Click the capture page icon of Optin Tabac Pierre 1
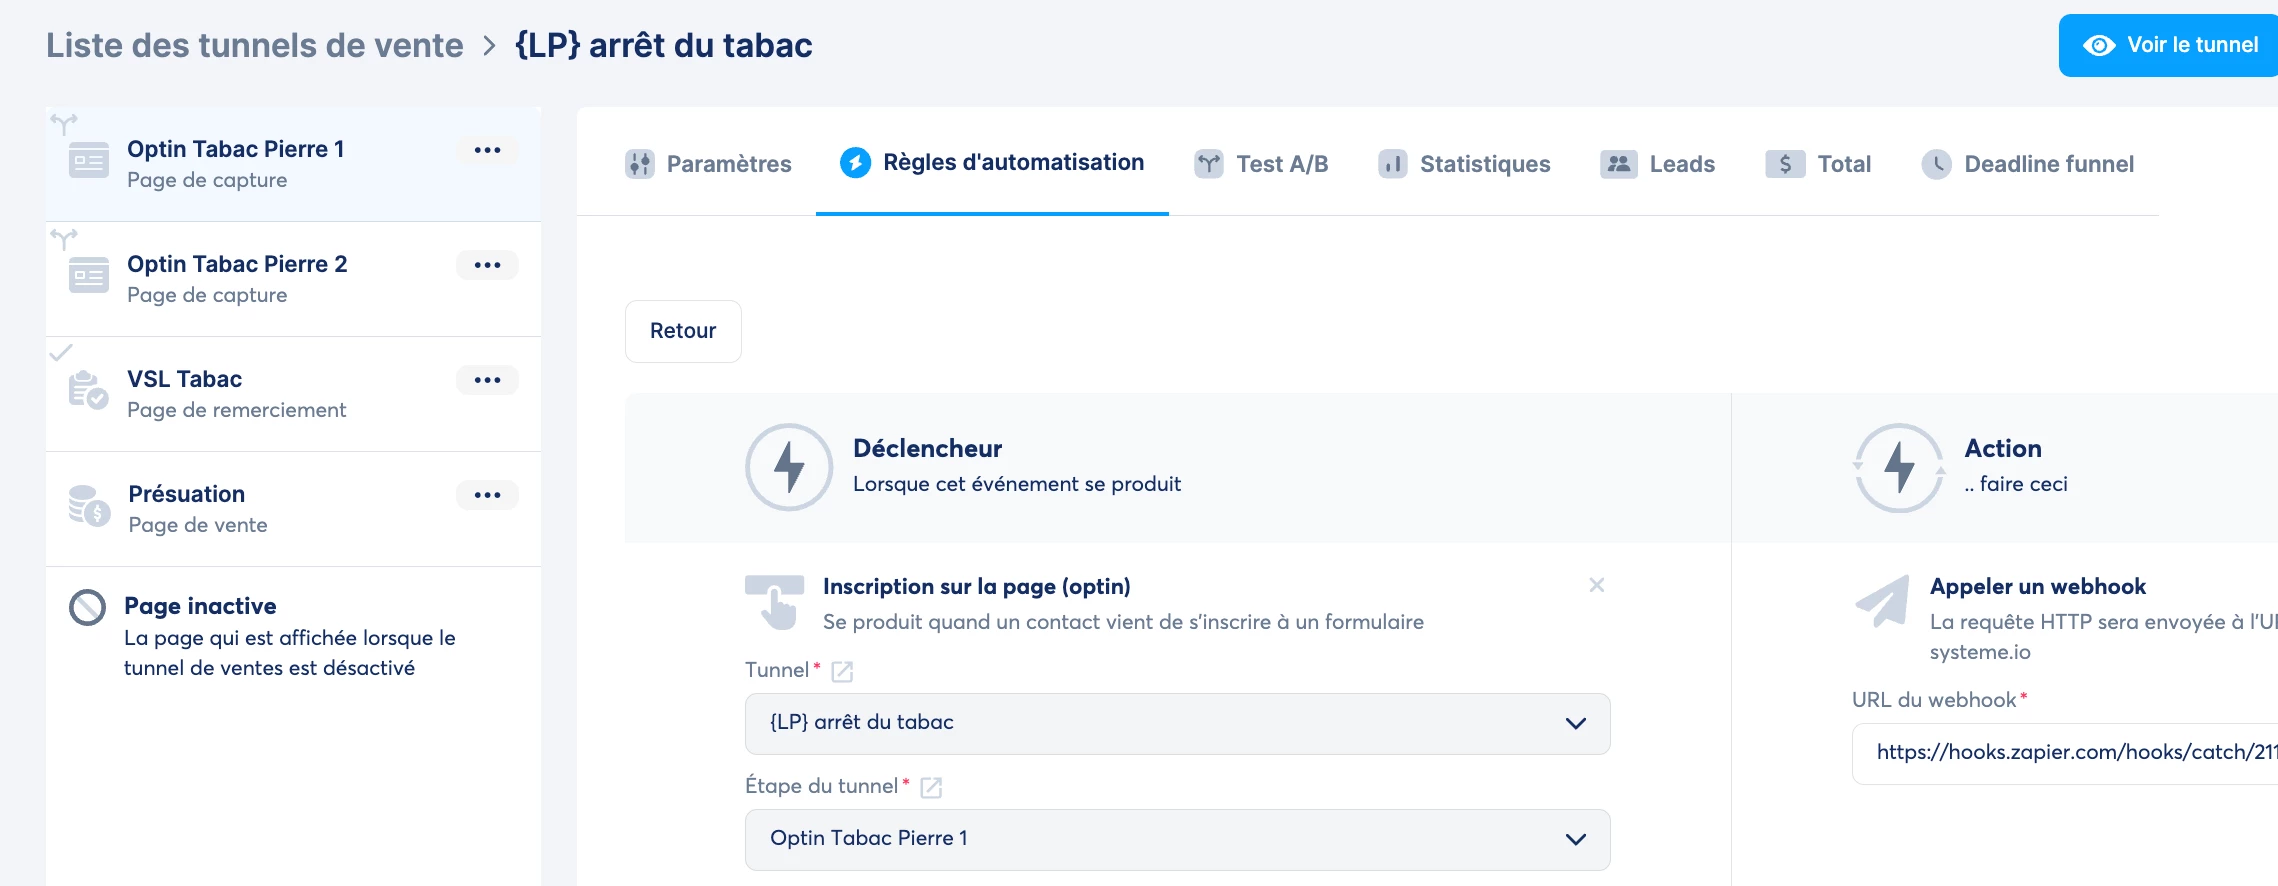The image size is (2278, 886). (x=89, y=161)
